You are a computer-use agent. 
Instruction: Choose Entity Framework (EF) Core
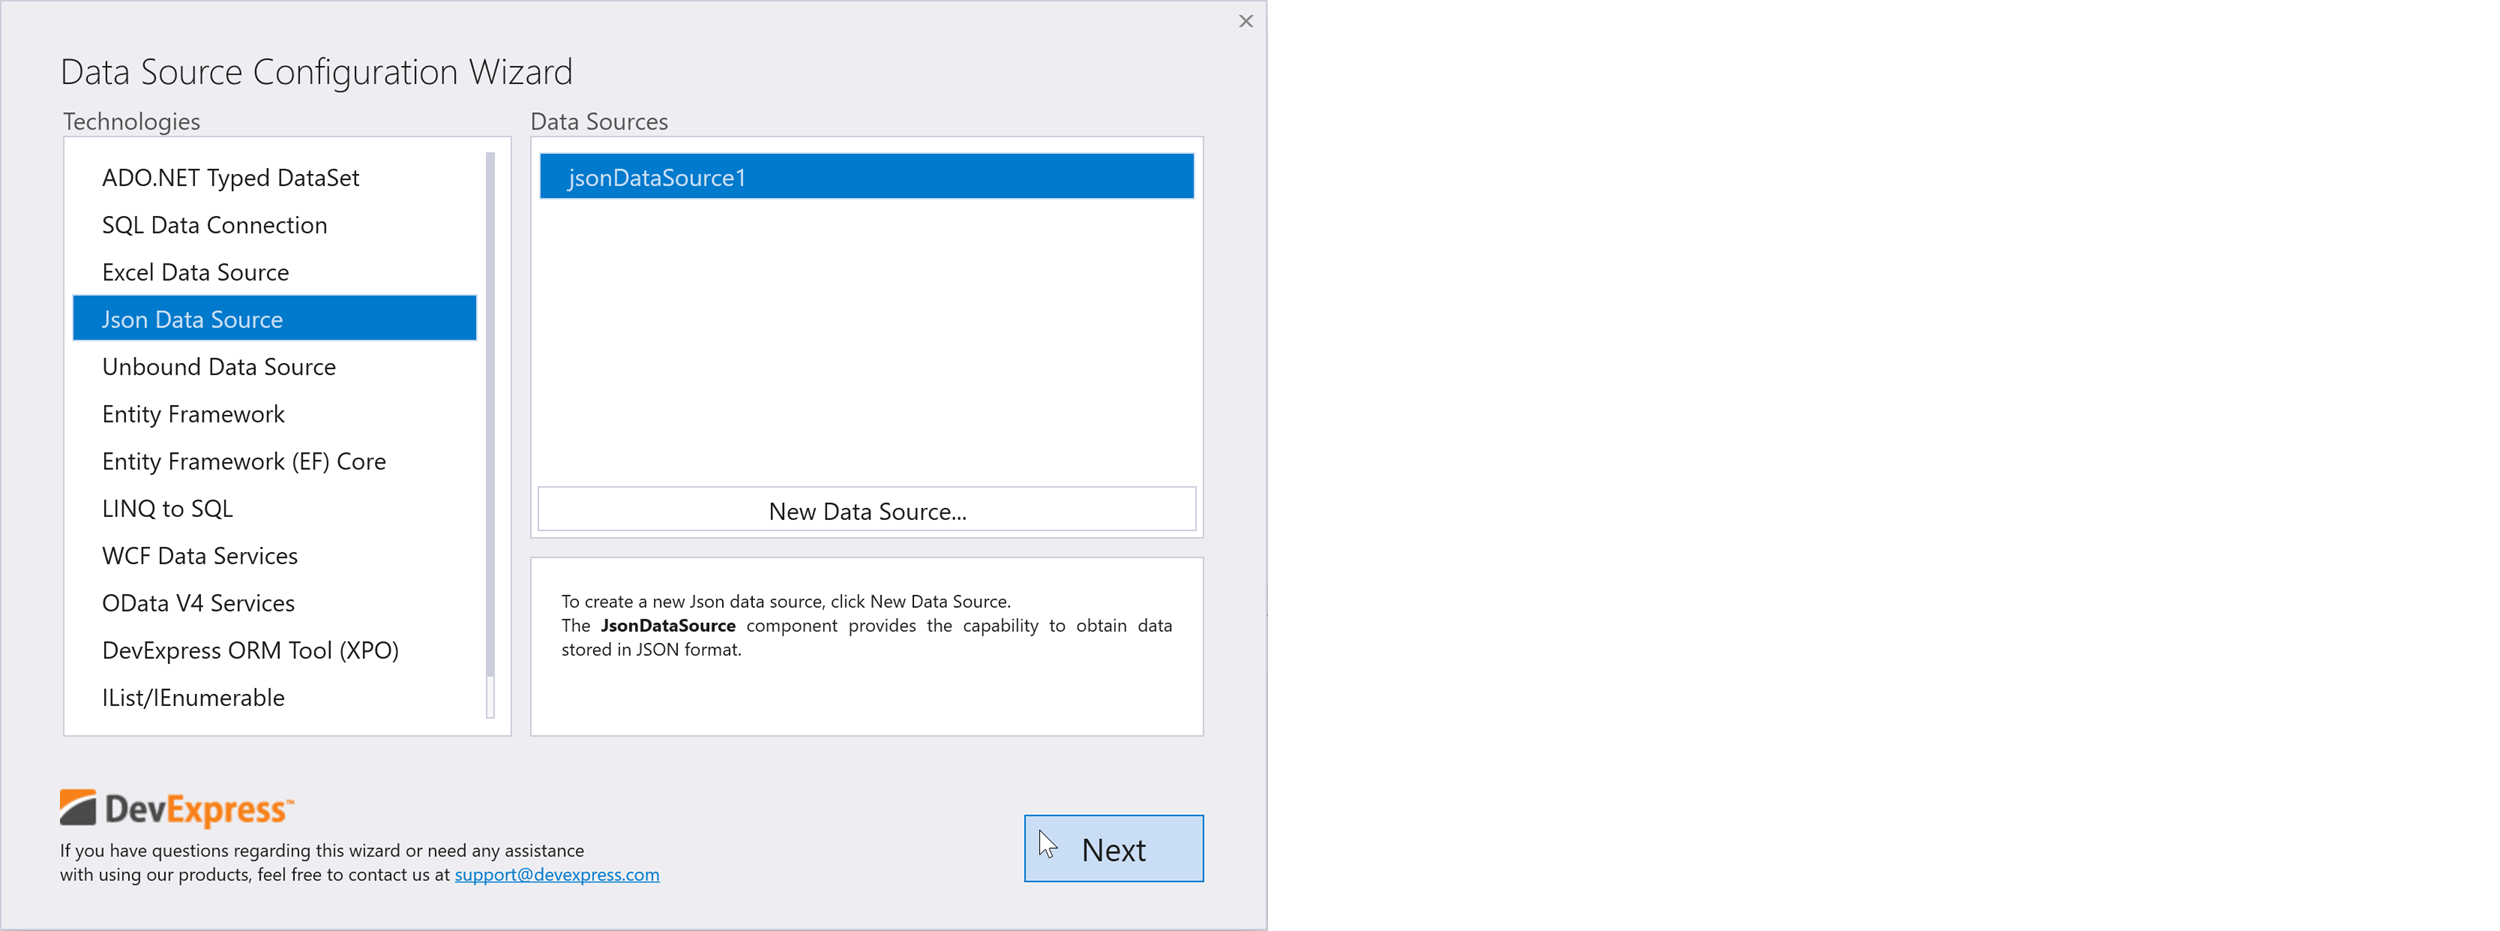[244, 461]
